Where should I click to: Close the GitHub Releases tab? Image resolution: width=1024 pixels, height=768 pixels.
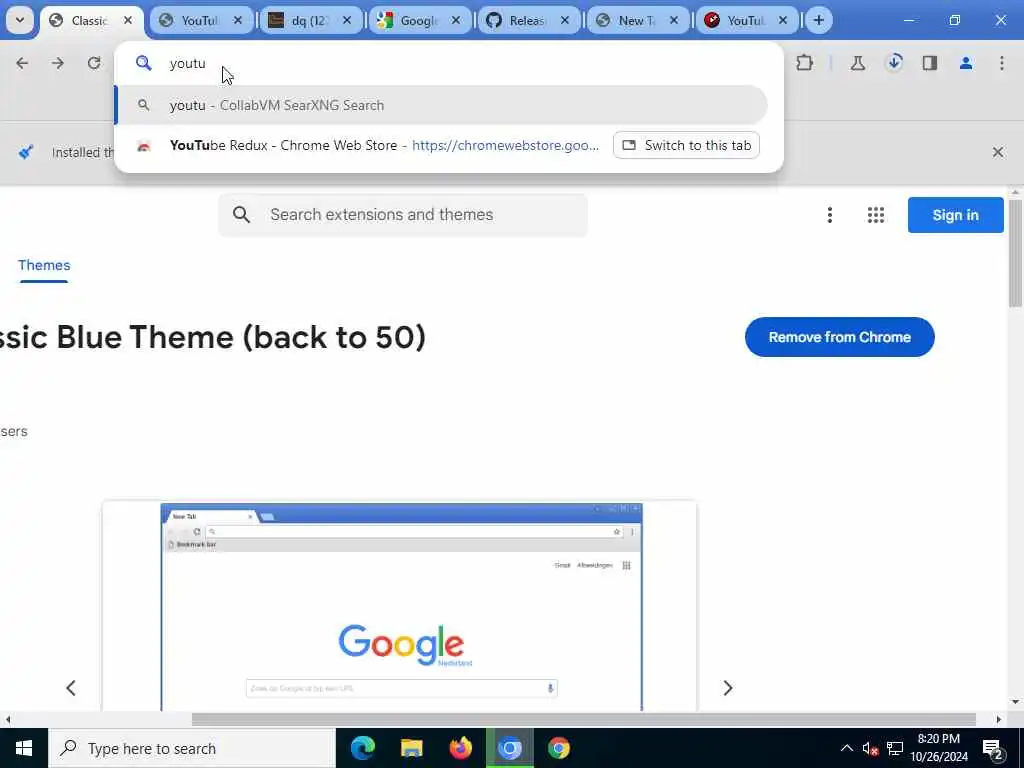click(565, 20)
